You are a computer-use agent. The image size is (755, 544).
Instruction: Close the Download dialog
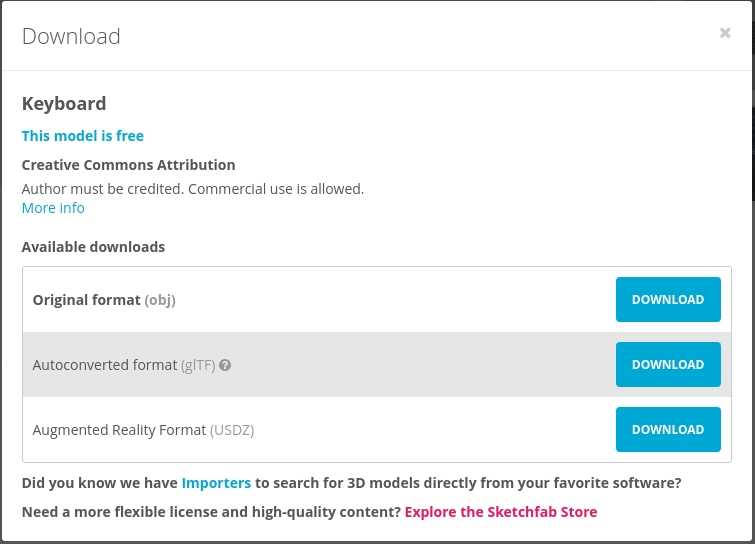(x=725, y=33)
